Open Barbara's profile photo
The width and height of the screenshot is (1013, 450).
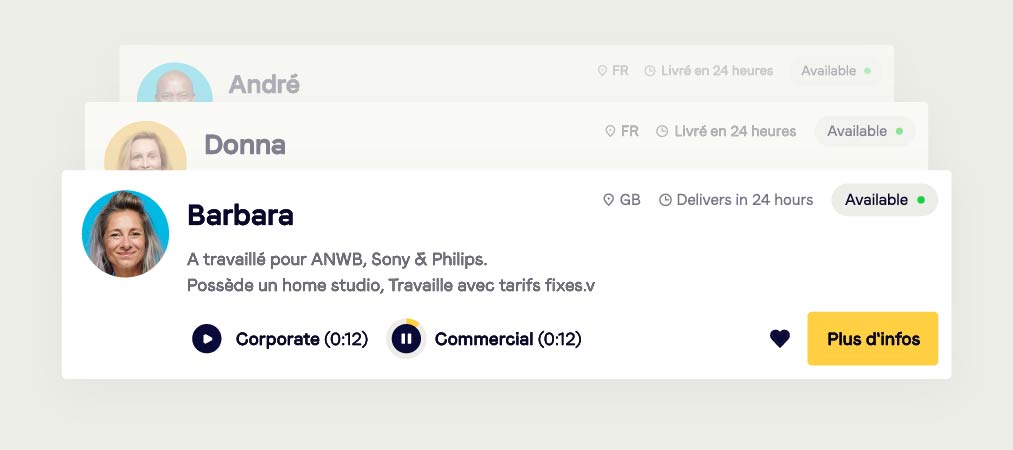click(x=125, y=234)
